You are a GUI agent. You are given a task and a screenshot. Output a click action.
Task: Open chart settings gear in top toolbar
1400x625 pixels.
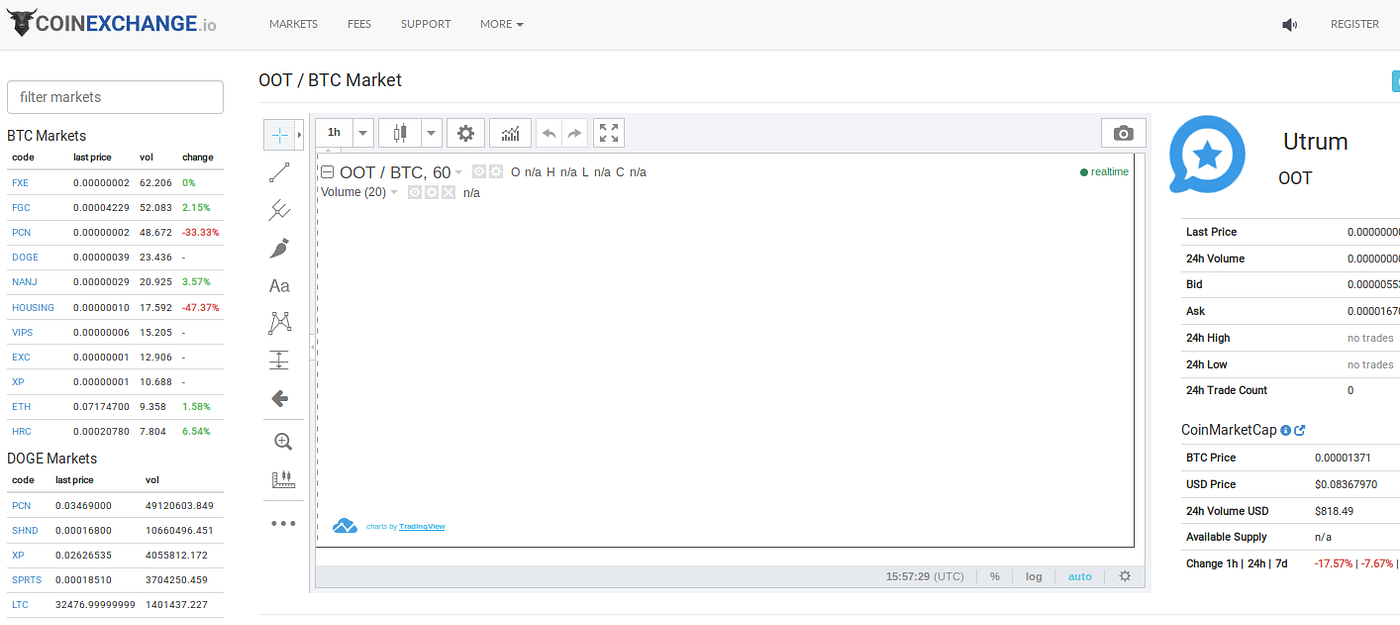coord(465,132)
